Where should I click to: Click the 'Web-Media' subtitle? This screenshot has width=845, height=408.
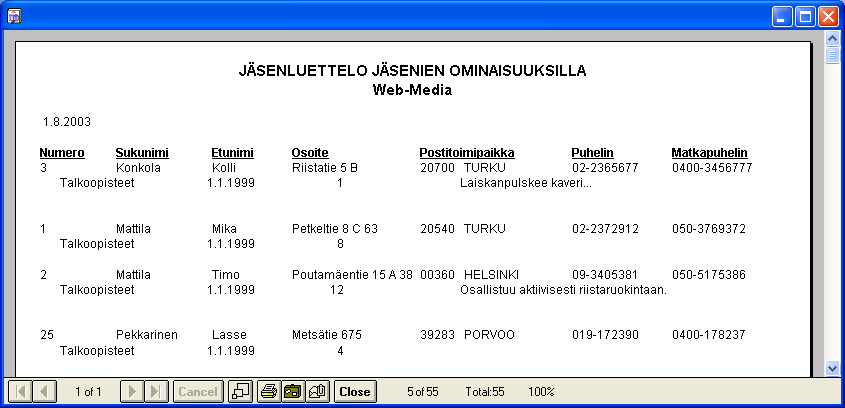click(x=412, y=90)
